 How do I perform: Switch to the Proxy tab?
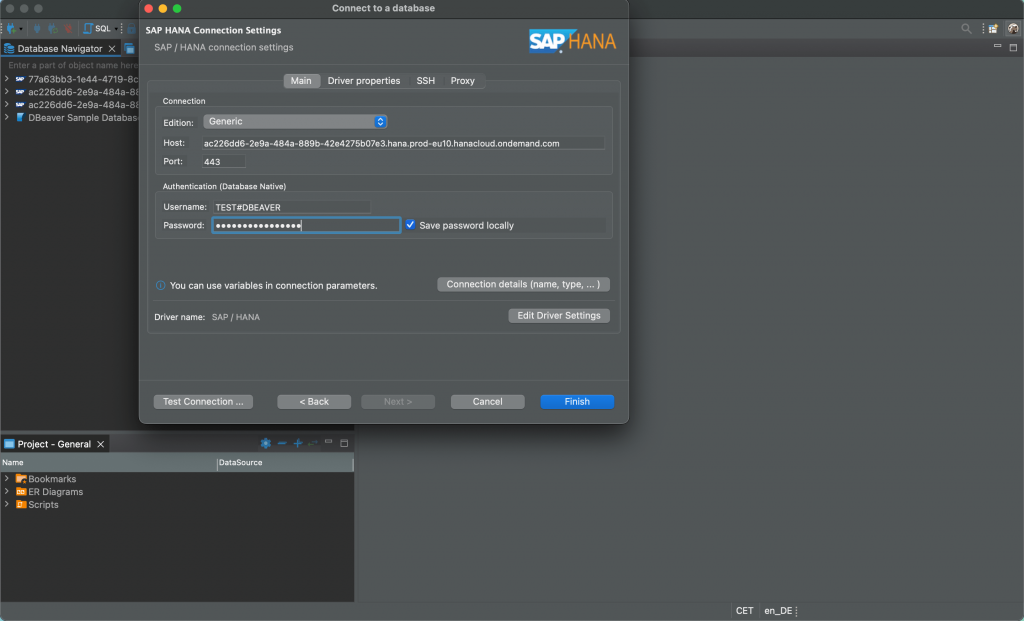[462, 80]
